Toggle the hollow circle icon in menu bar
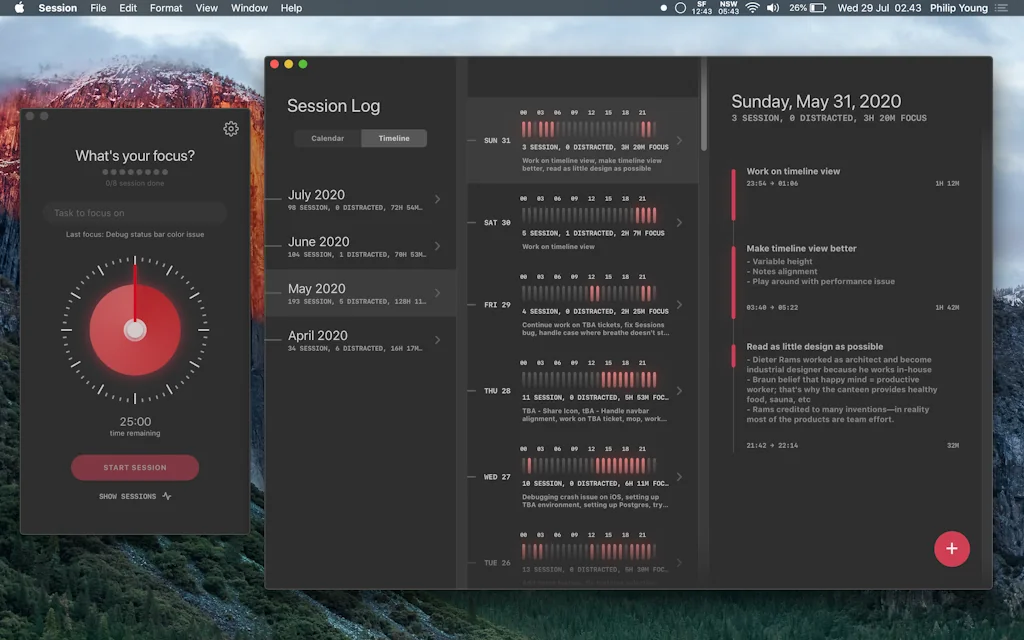 (x=679, y=8)
